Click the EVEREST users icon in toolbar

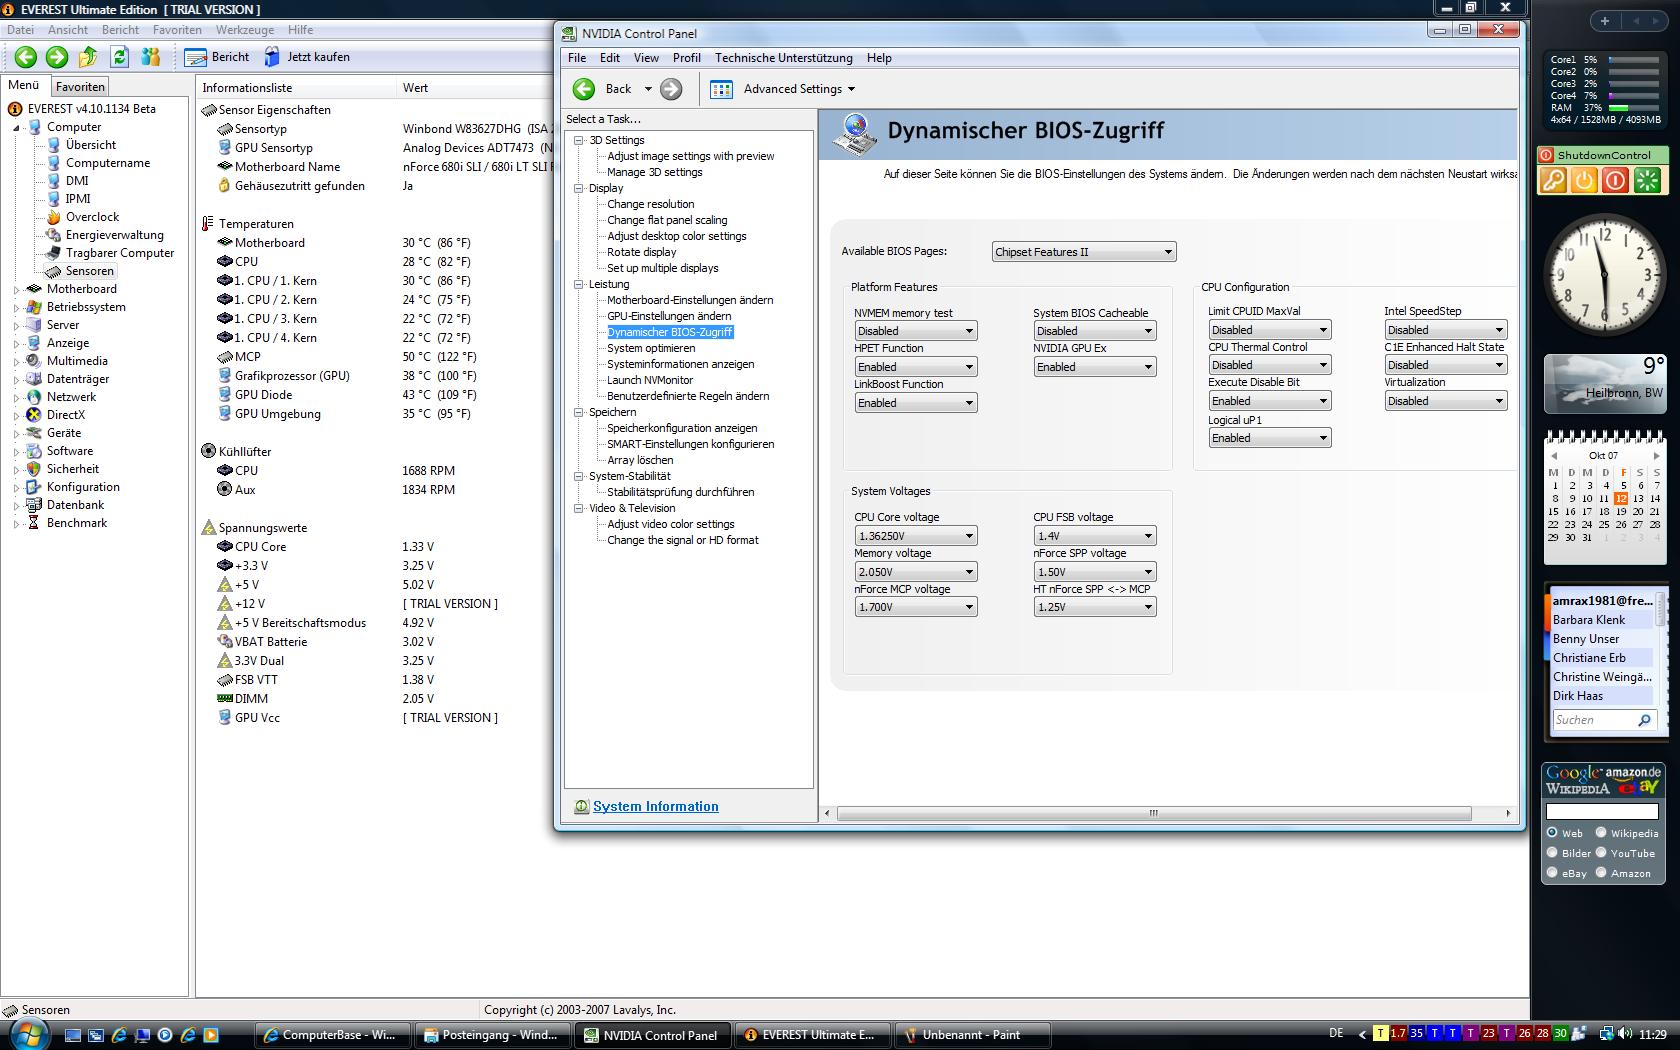151,57
